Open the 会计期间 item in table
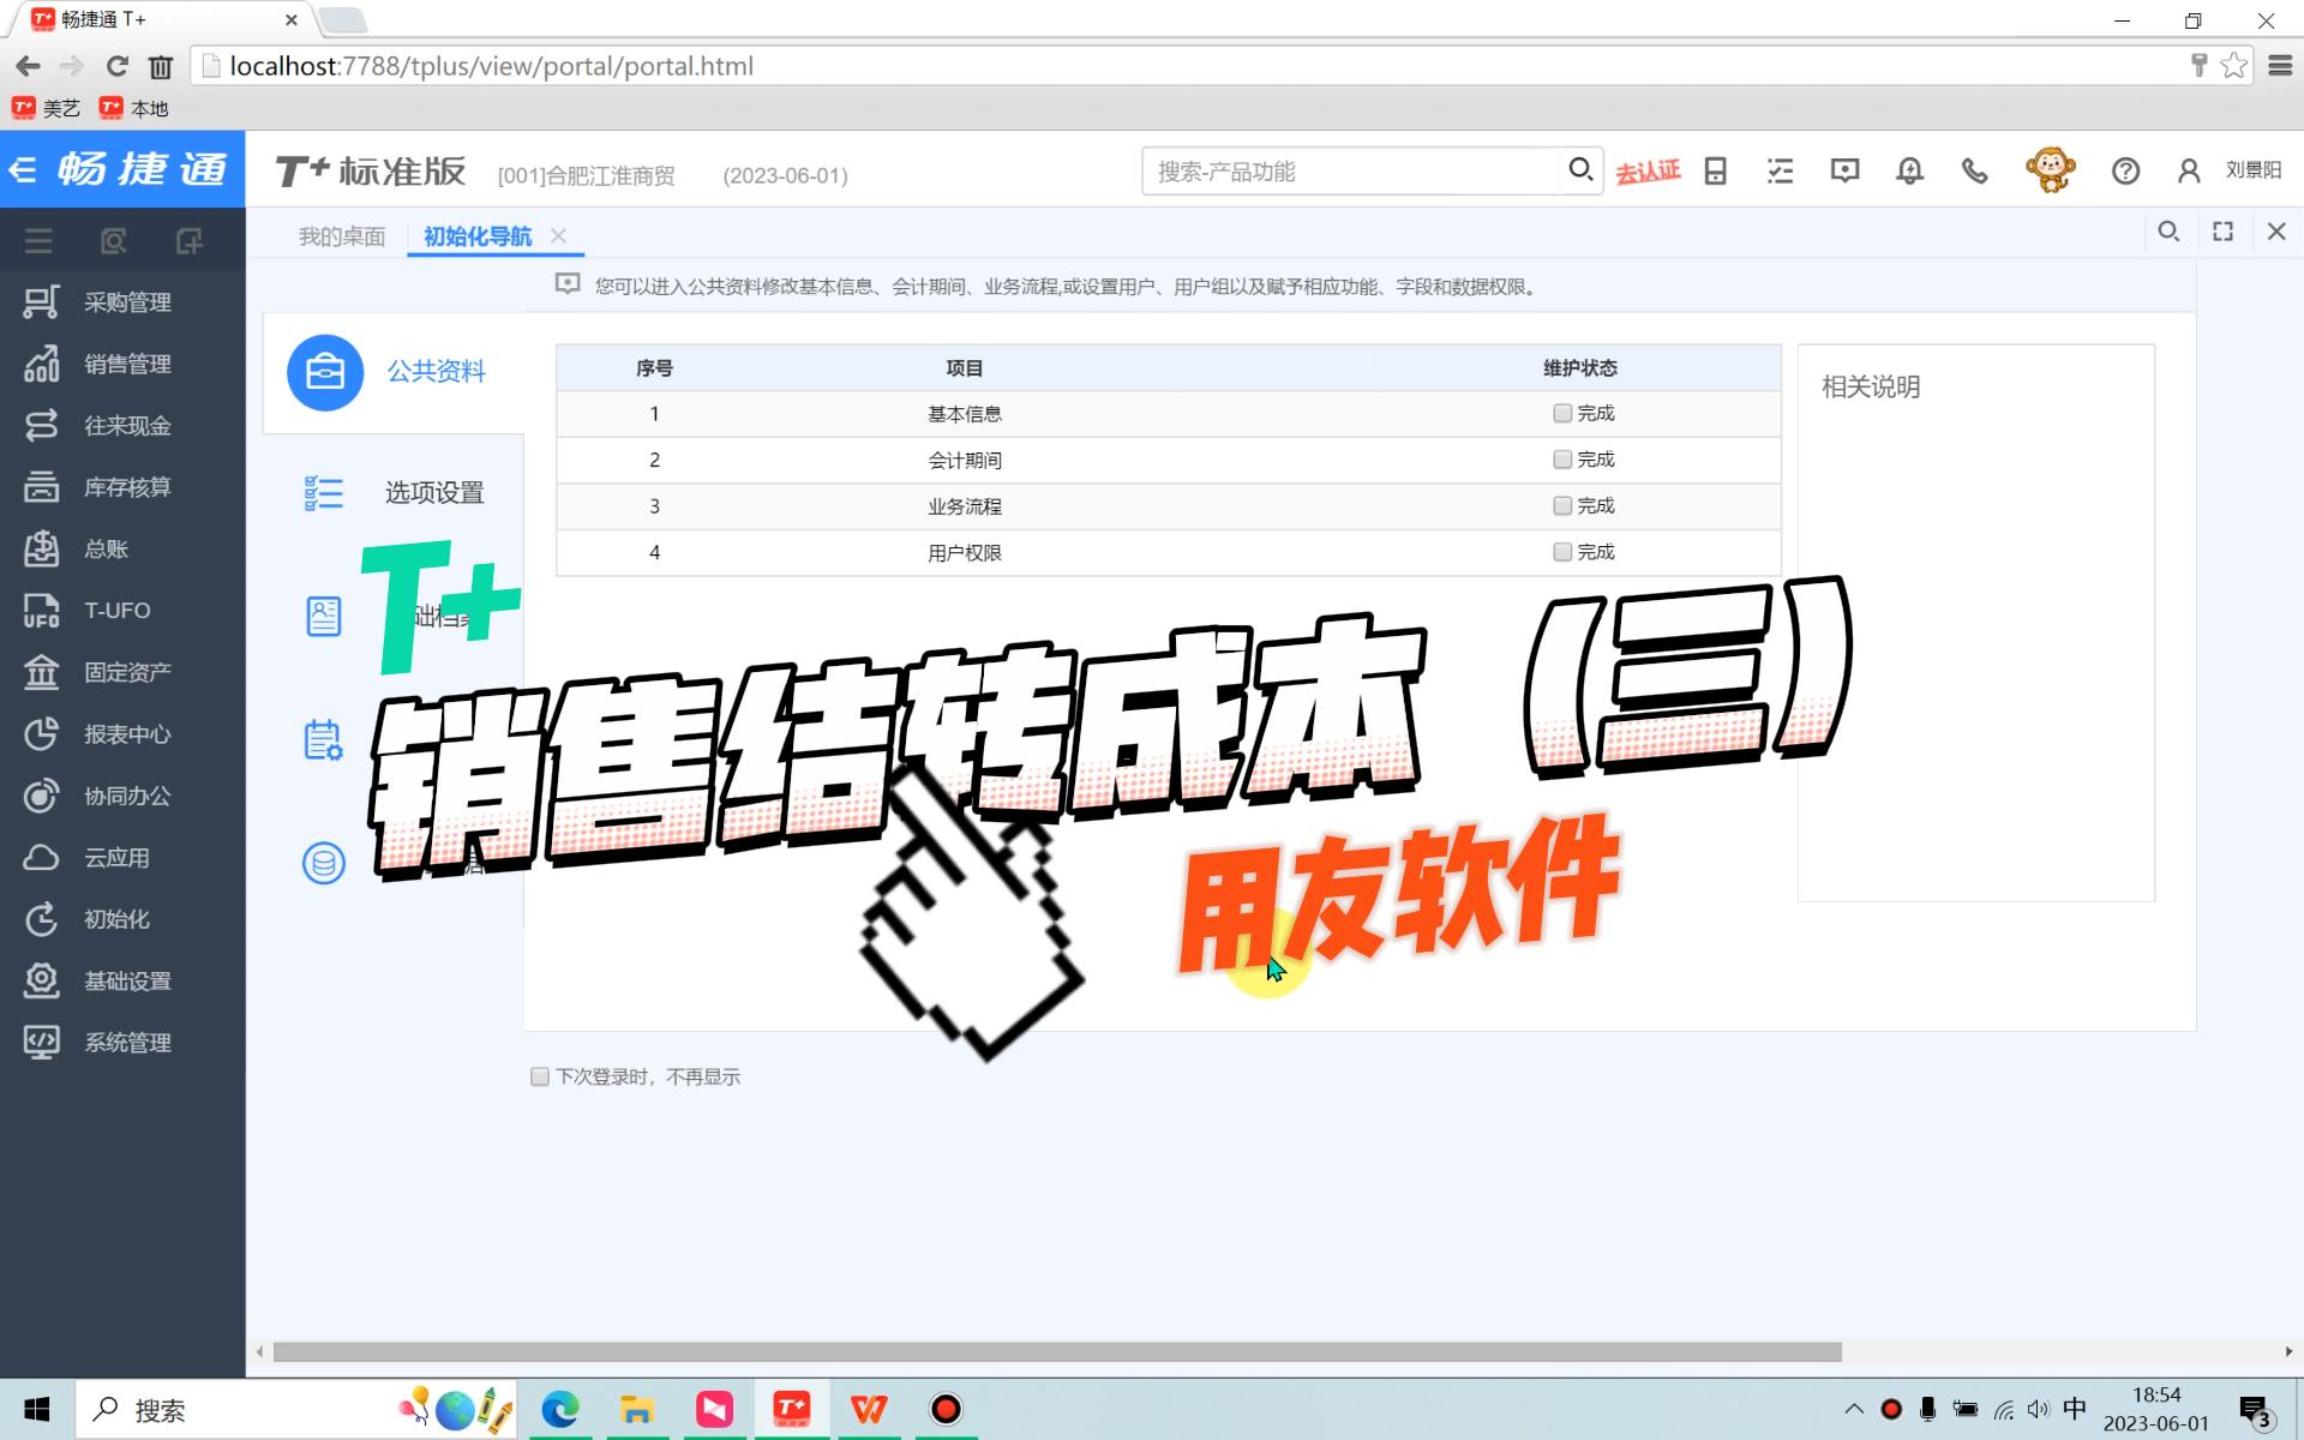2304x1440 pixels. point(964,460)
